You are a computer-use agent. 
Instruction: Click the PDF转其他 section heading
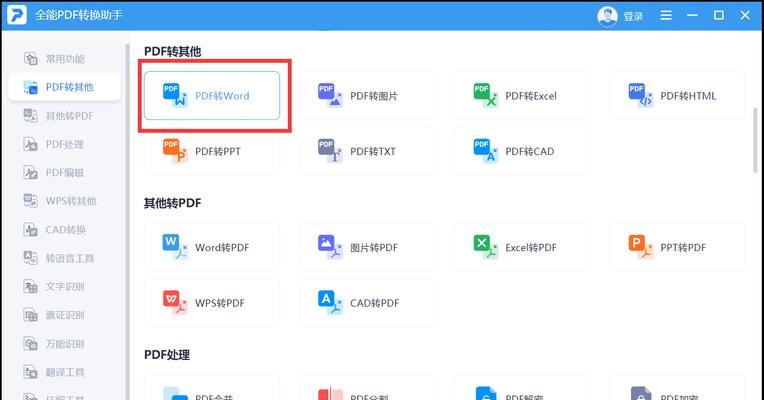click(172, 51)
